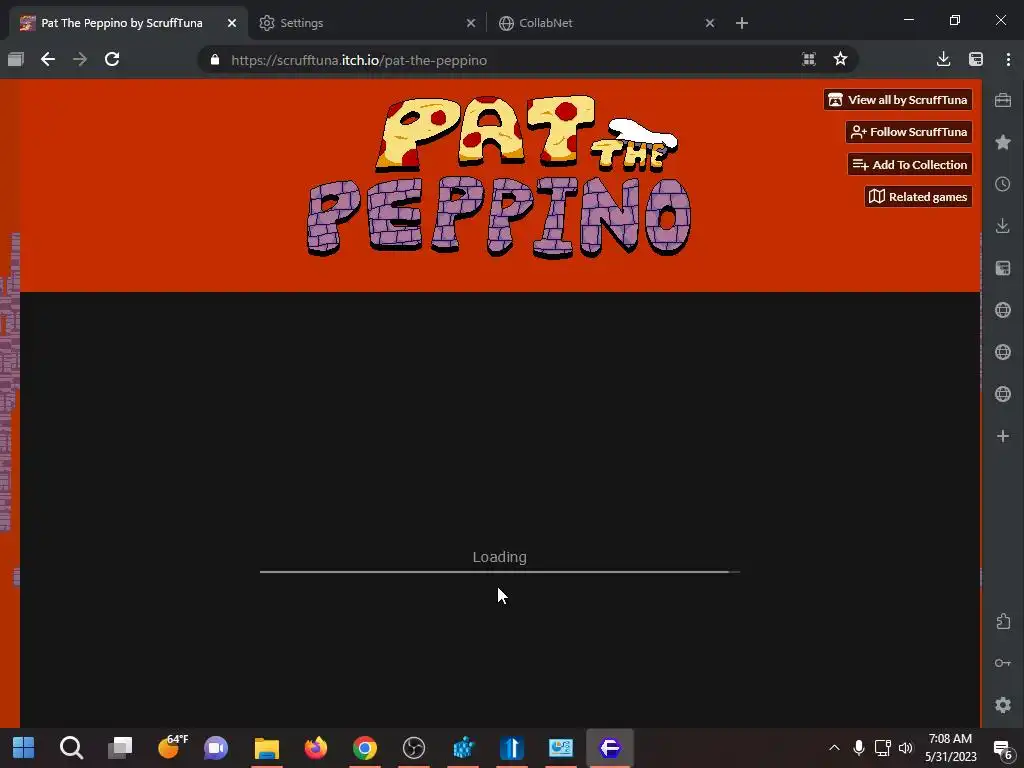Click the screenshot capture icon in address bar
The image size is (1024, 768).
[808, 59]
